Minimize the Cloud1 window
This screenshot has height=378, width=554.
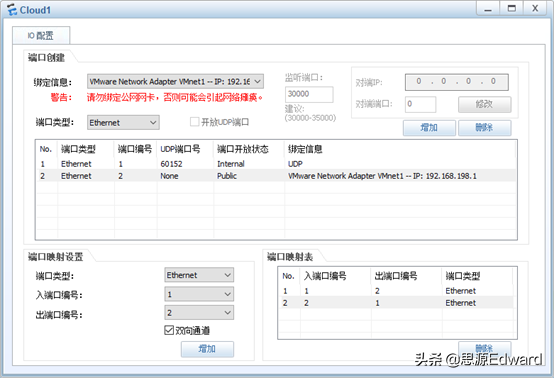488,8
